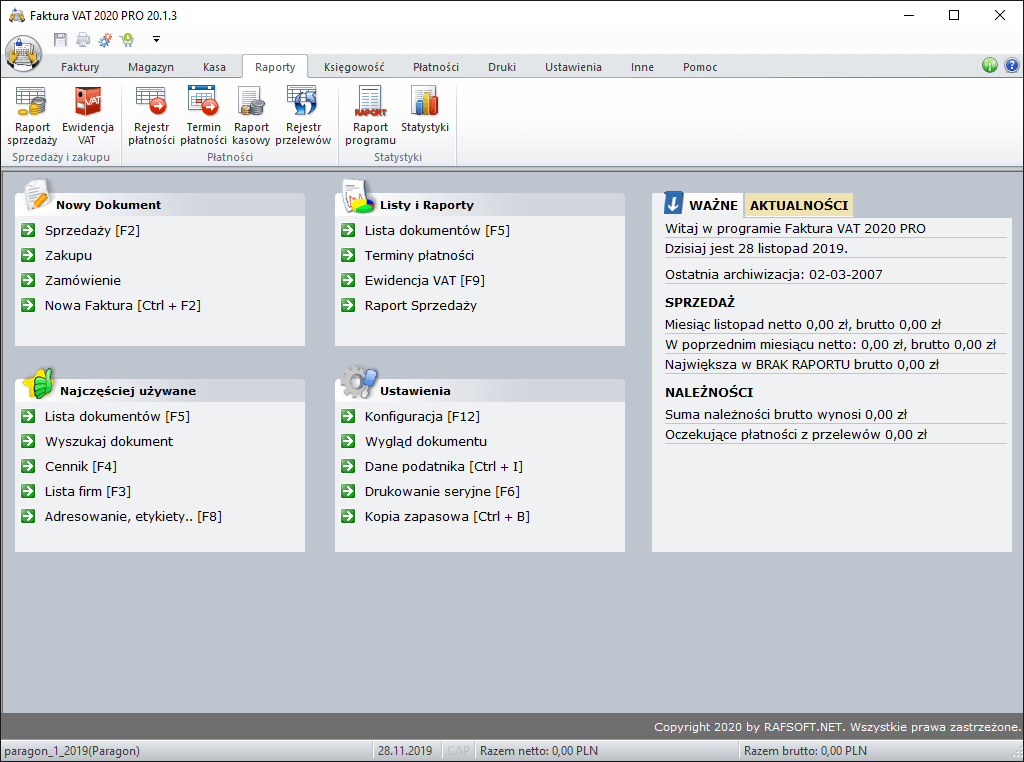Open the Raport sprzedaży ribbon icon
The image size is (1024, 762).
[x=32, y=116]
